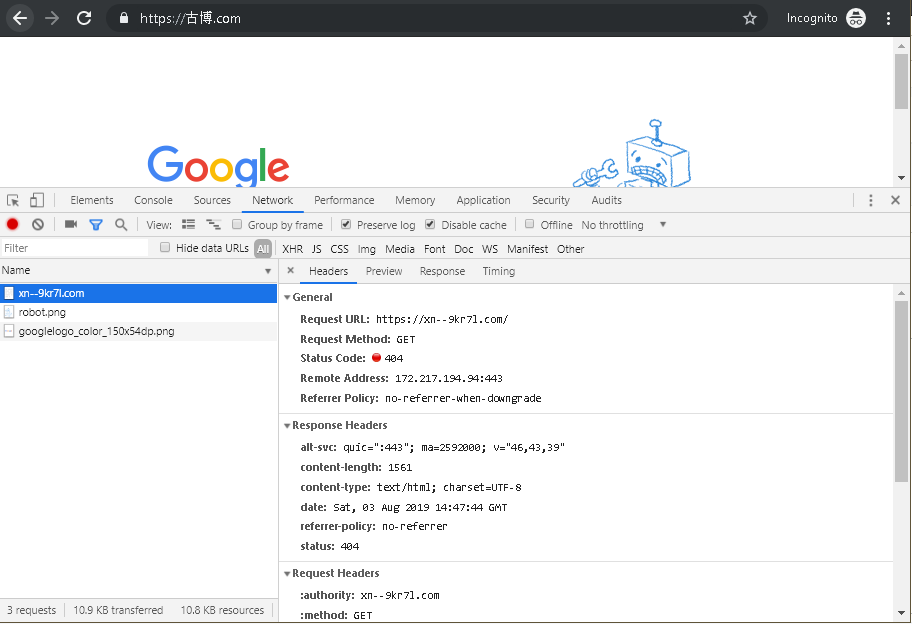Click the page scrollbar down arrow

[901, 178]
